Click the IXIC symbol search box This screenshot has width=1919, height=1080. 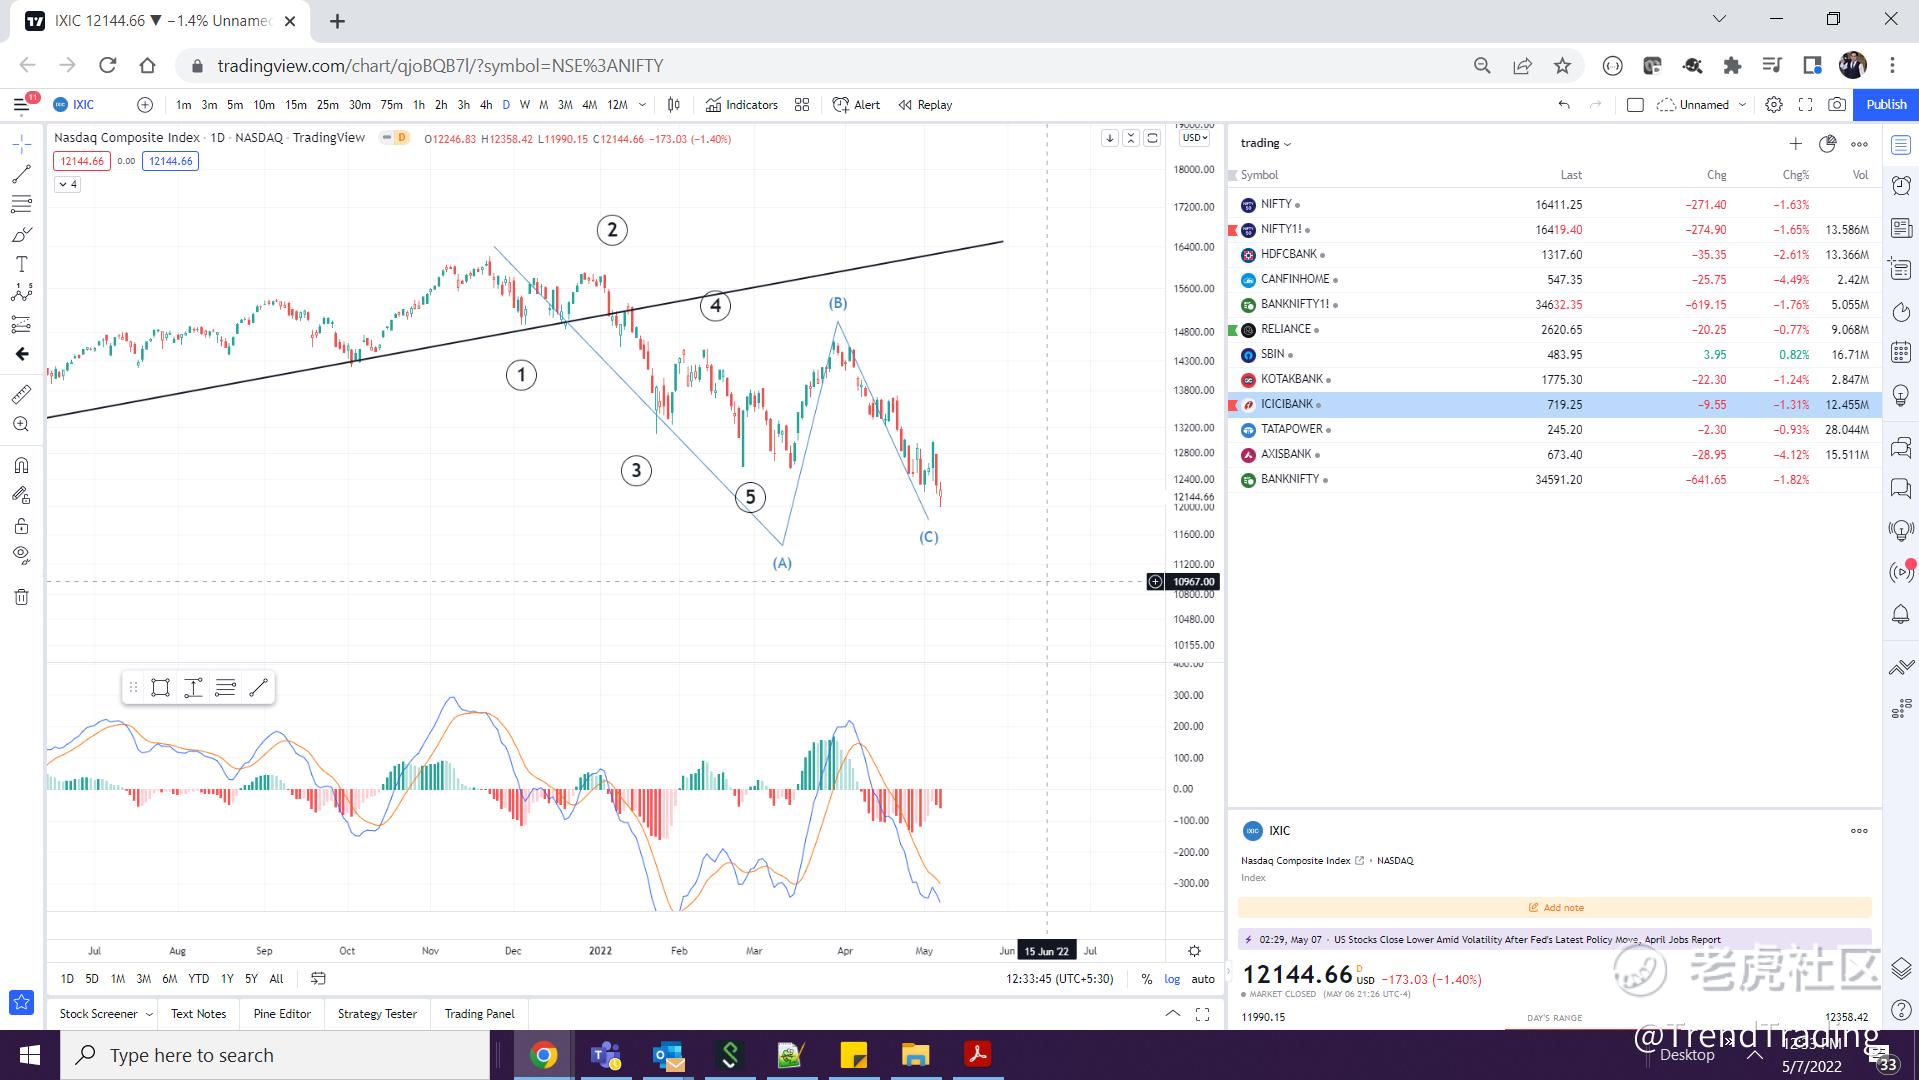coord(83,105)
